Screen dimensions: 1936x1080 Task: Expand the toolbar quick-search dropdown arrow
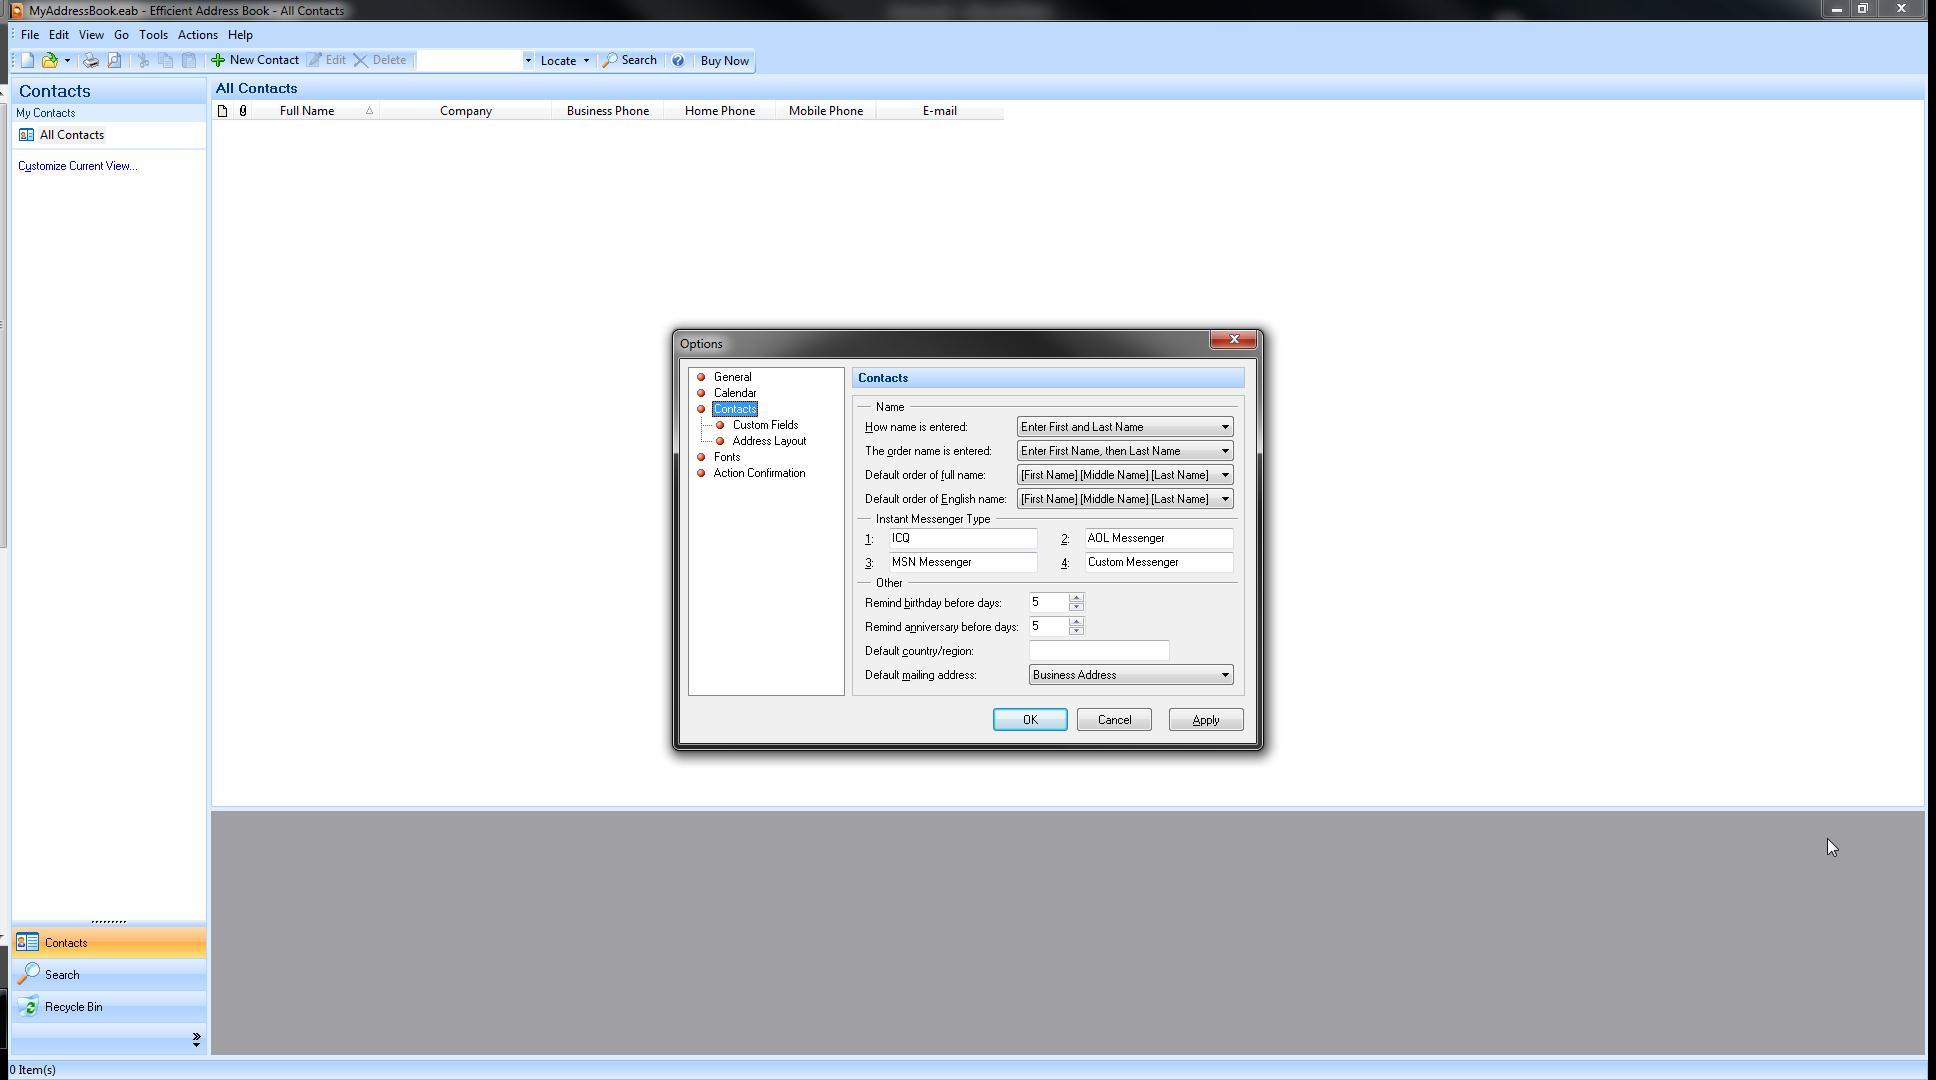(x=528, y=60)
